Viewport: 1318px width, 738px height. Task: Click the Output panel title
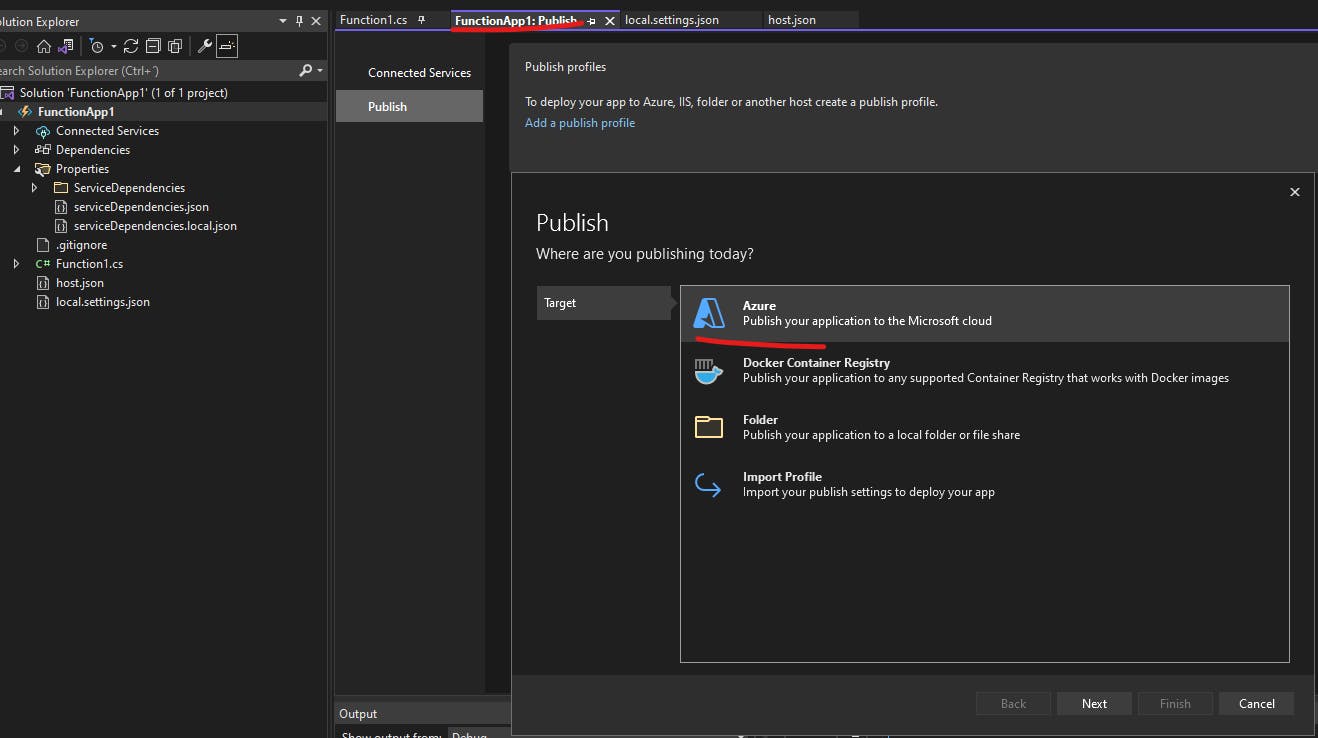pyautogui.click(x=358, y=713)
